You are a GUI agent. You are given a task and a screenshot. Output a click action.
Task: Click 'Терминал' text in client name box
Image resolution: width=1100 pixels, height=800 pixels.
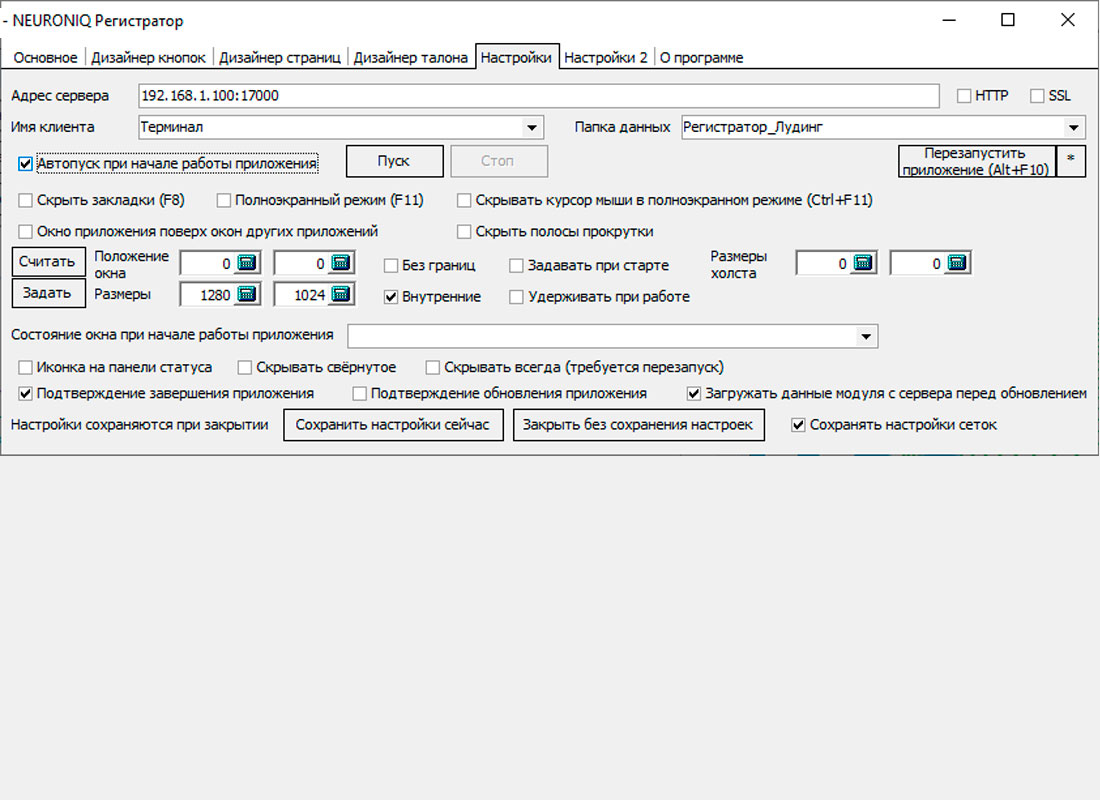point(172,127)
